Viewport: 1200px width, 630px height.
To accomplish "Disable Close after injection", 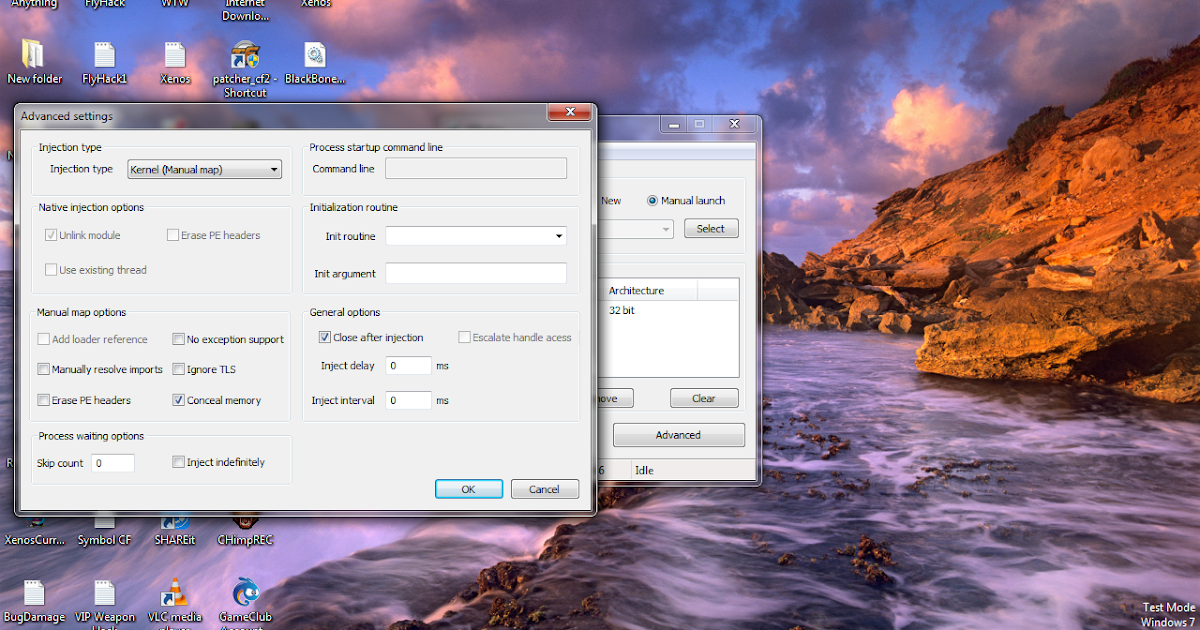I will coord(324,337).
